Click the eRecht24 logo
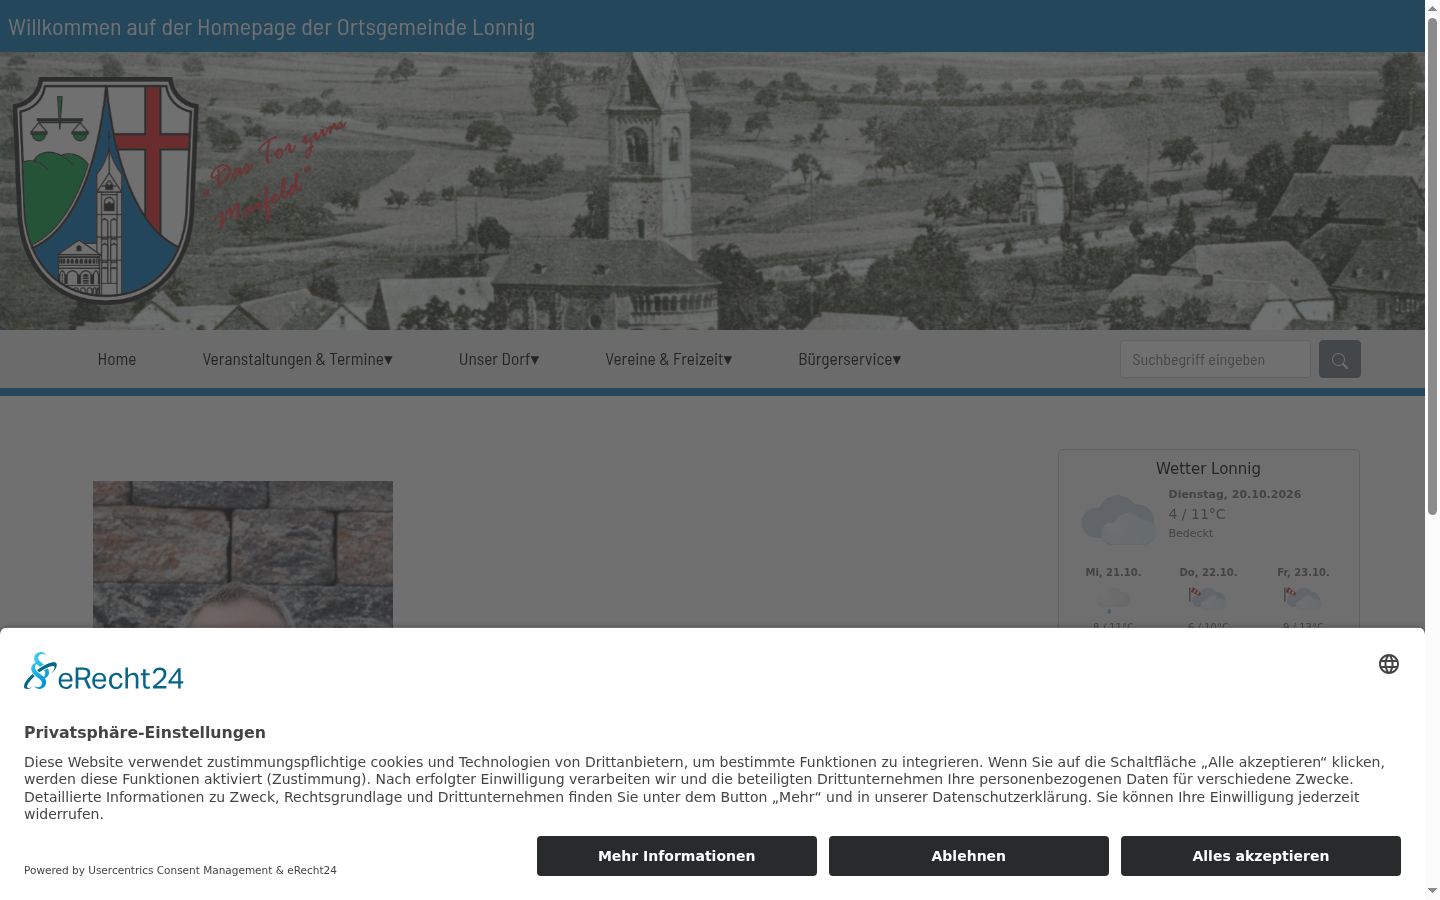Screen dimensions: 1440x900 104,672
